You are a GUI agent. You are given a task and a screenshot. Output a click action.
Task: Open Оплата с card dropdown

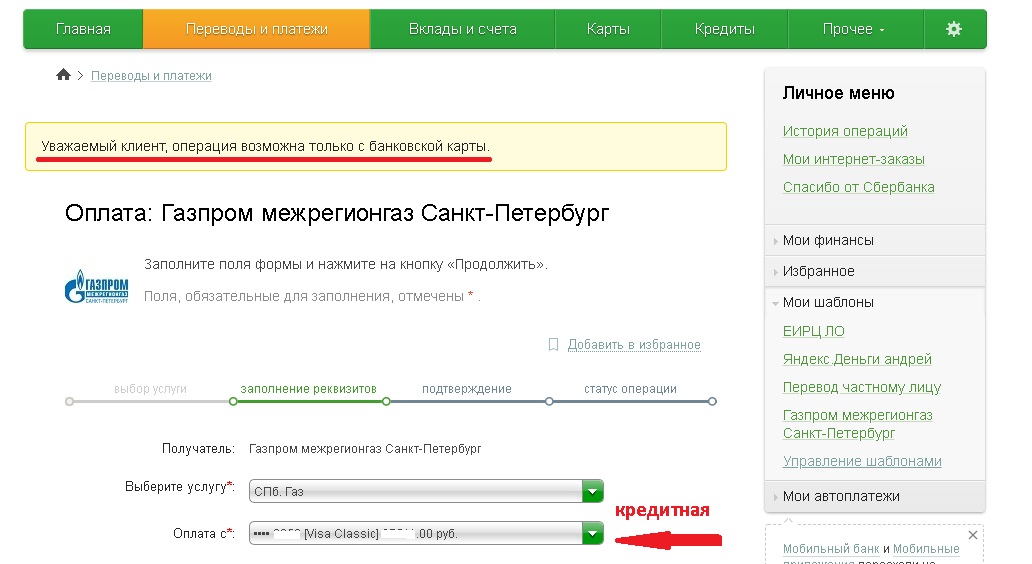pyautogui.click(x=426, y=533)
